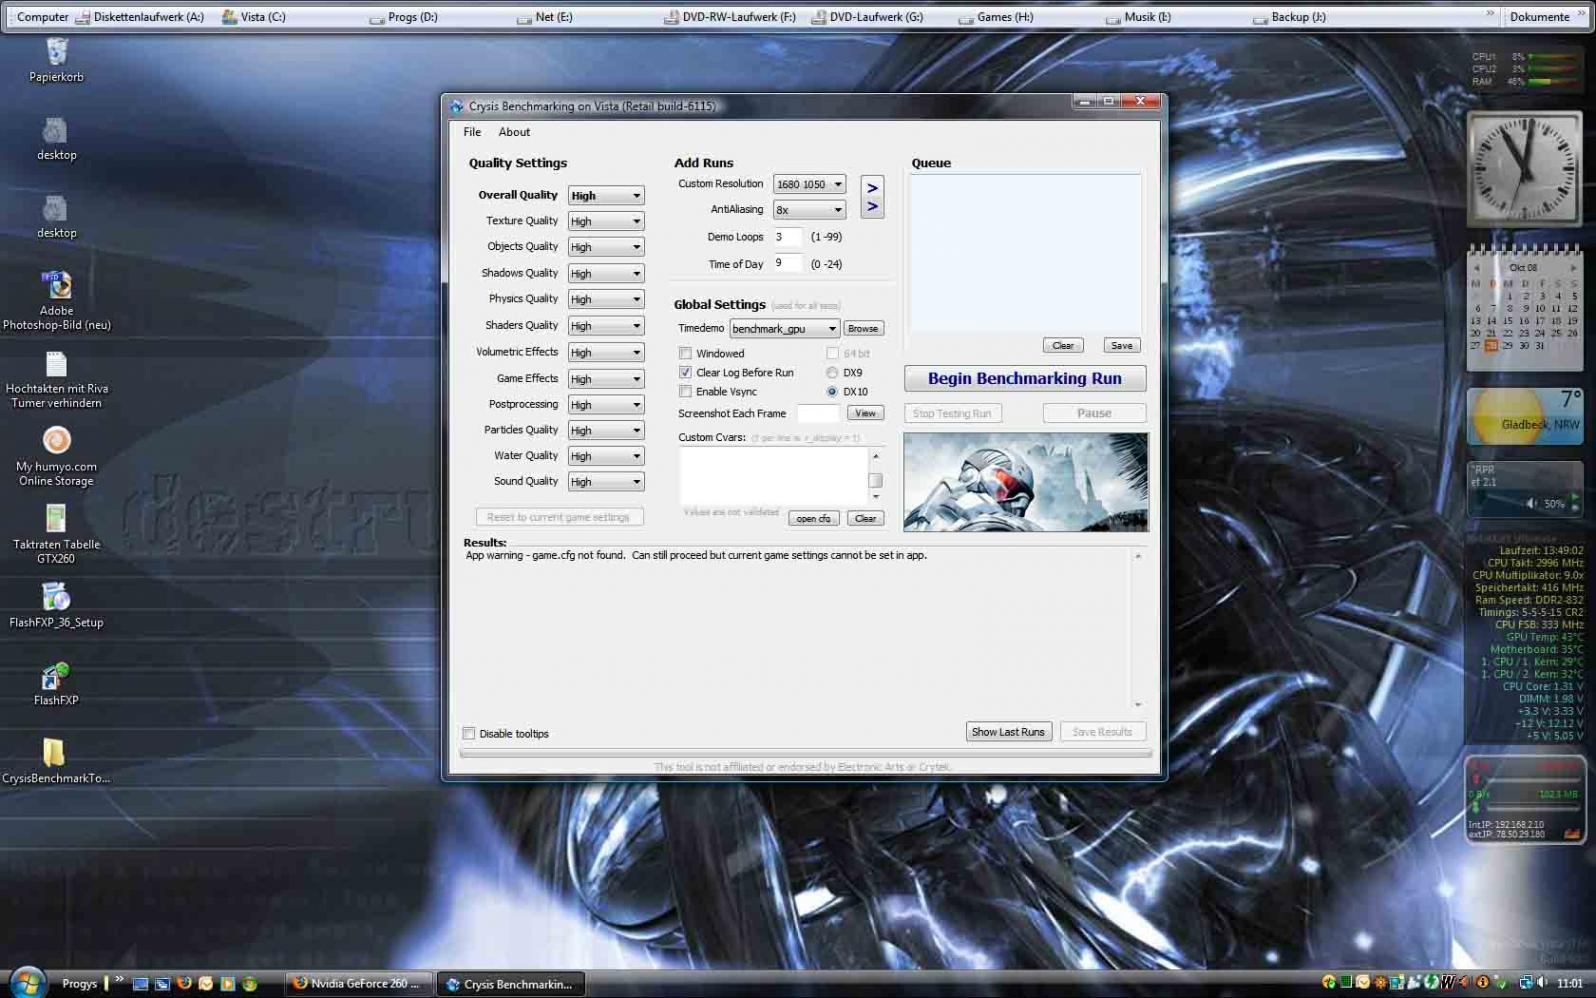Click the orange info icon in tray
The width and height of the screenshot is (1596, 998).
click(1483, 983)
